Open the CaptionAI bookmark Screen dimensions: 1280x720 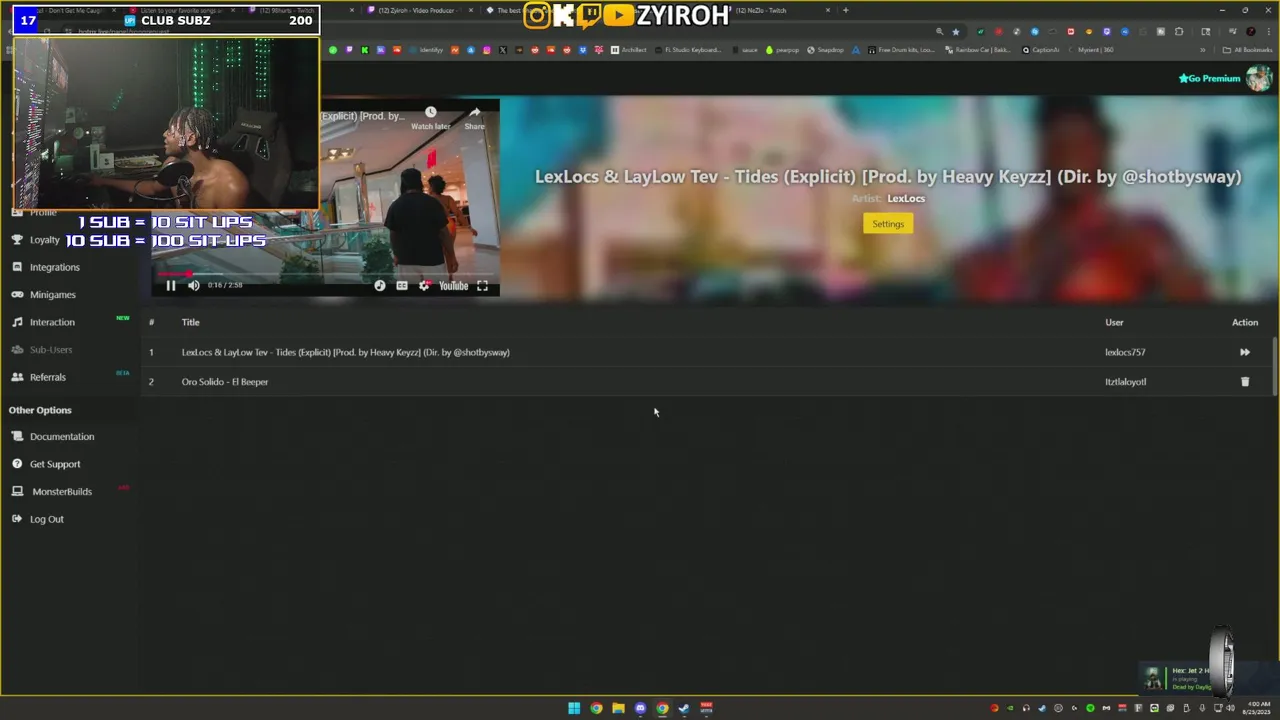coord(1041,50)
